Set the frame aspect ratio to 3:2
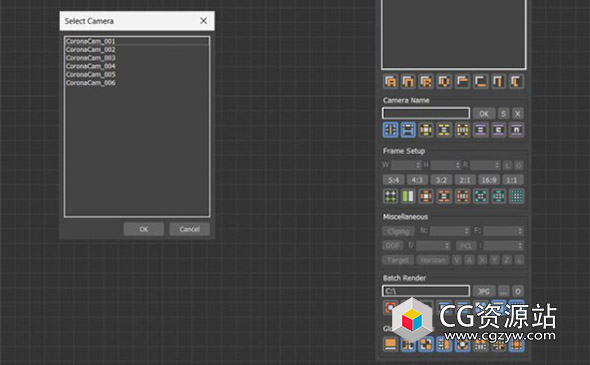The height and width of the screenshot is (365, 590). pos(441,180)
